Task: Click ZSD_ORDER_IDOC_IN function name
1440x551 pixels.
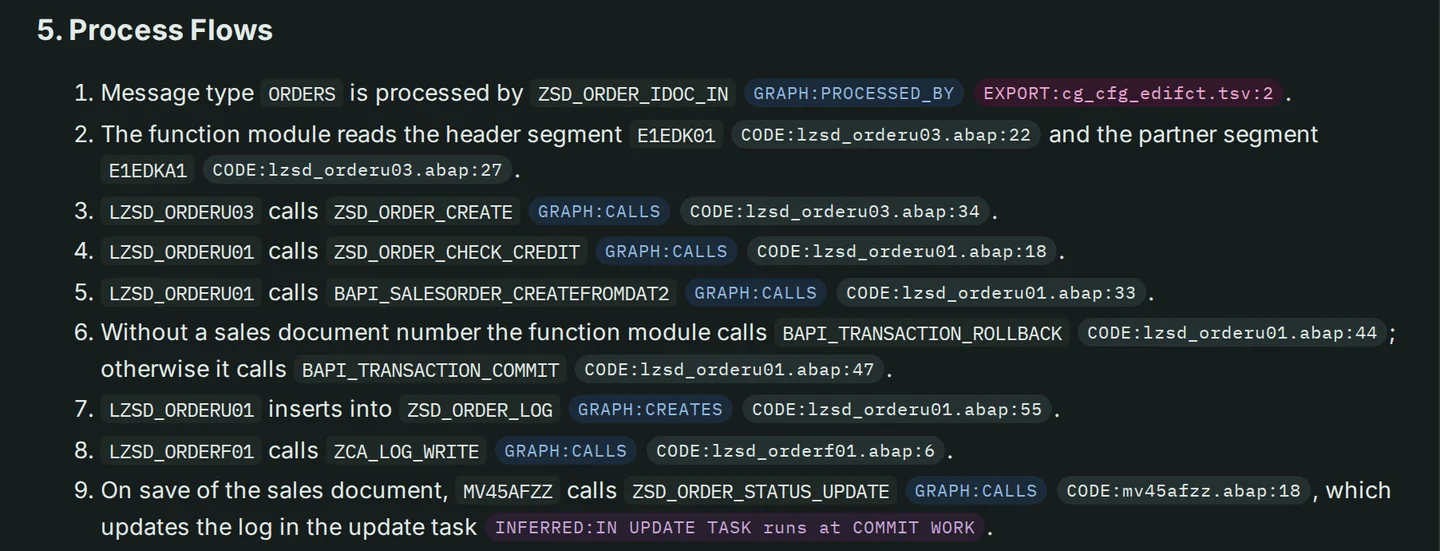Action: [633, 94]
